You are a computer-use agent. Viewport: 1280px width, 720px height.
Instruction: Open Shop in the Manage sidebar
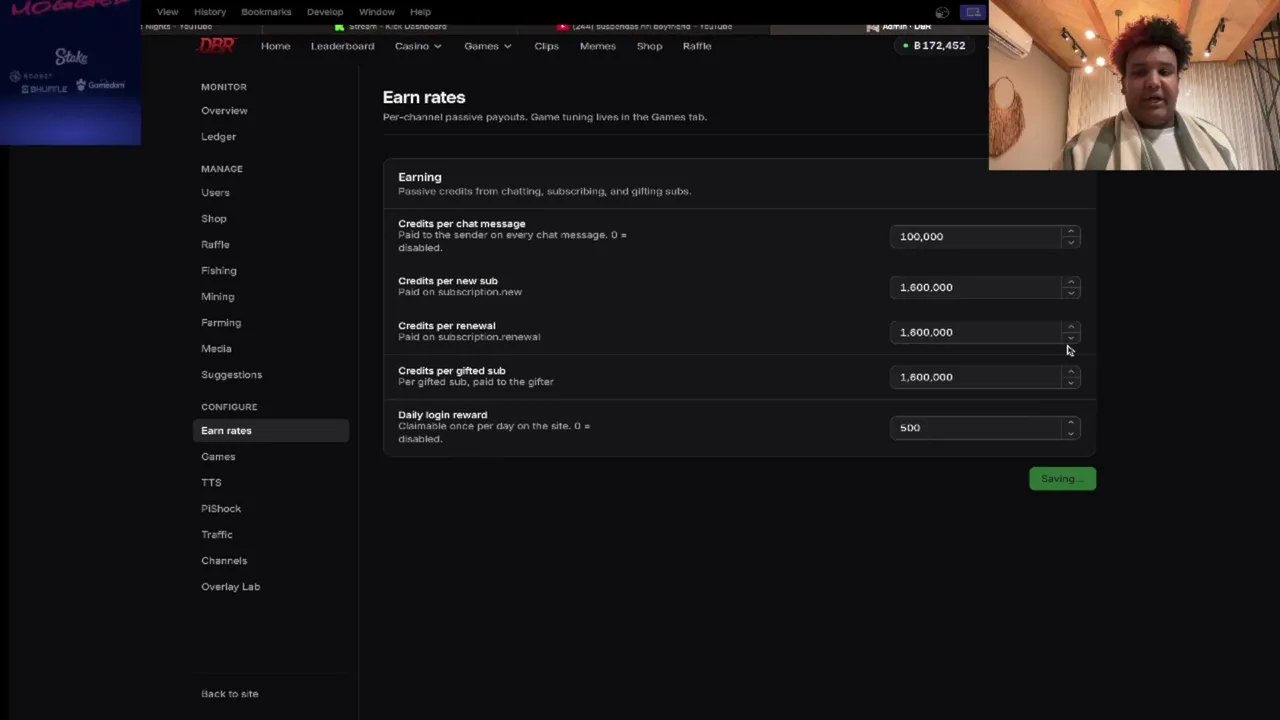(214, 219)
